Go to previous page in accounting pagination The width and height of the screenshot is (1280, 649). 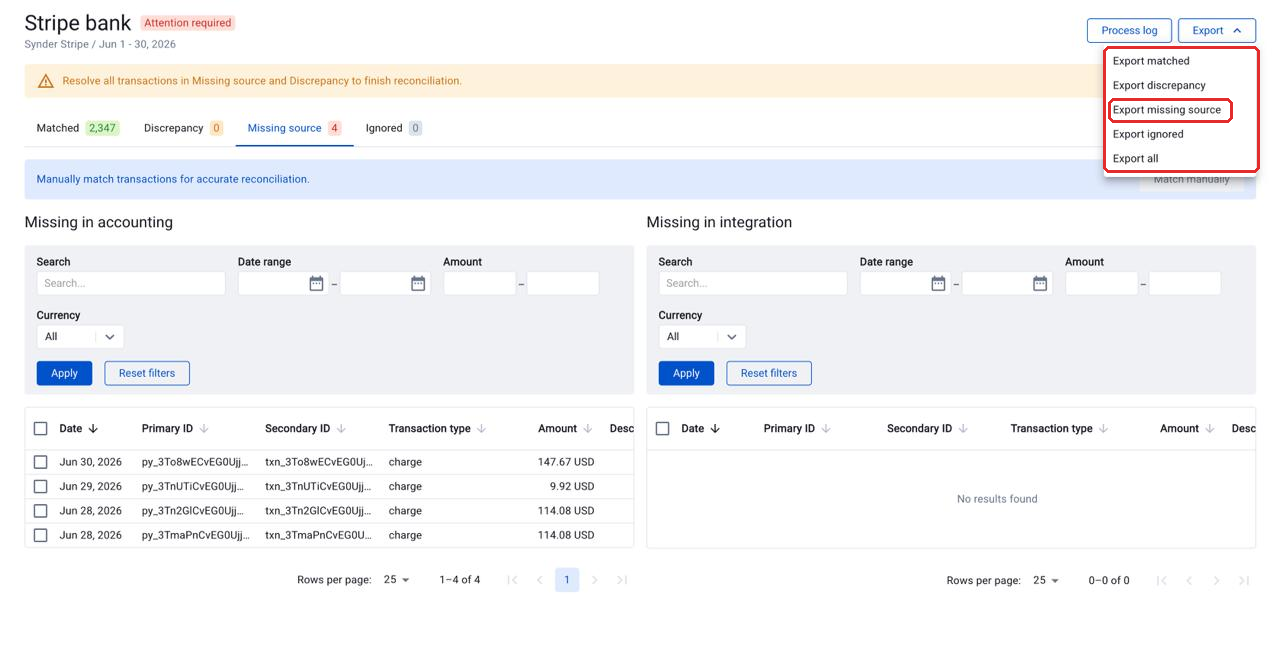(539, 580)
